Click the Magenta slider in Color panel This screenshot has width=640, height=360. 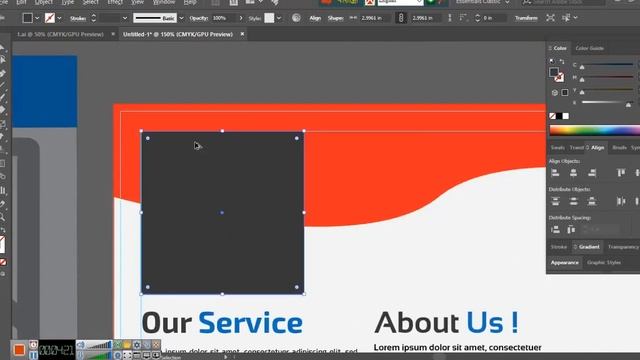[607, 78]
